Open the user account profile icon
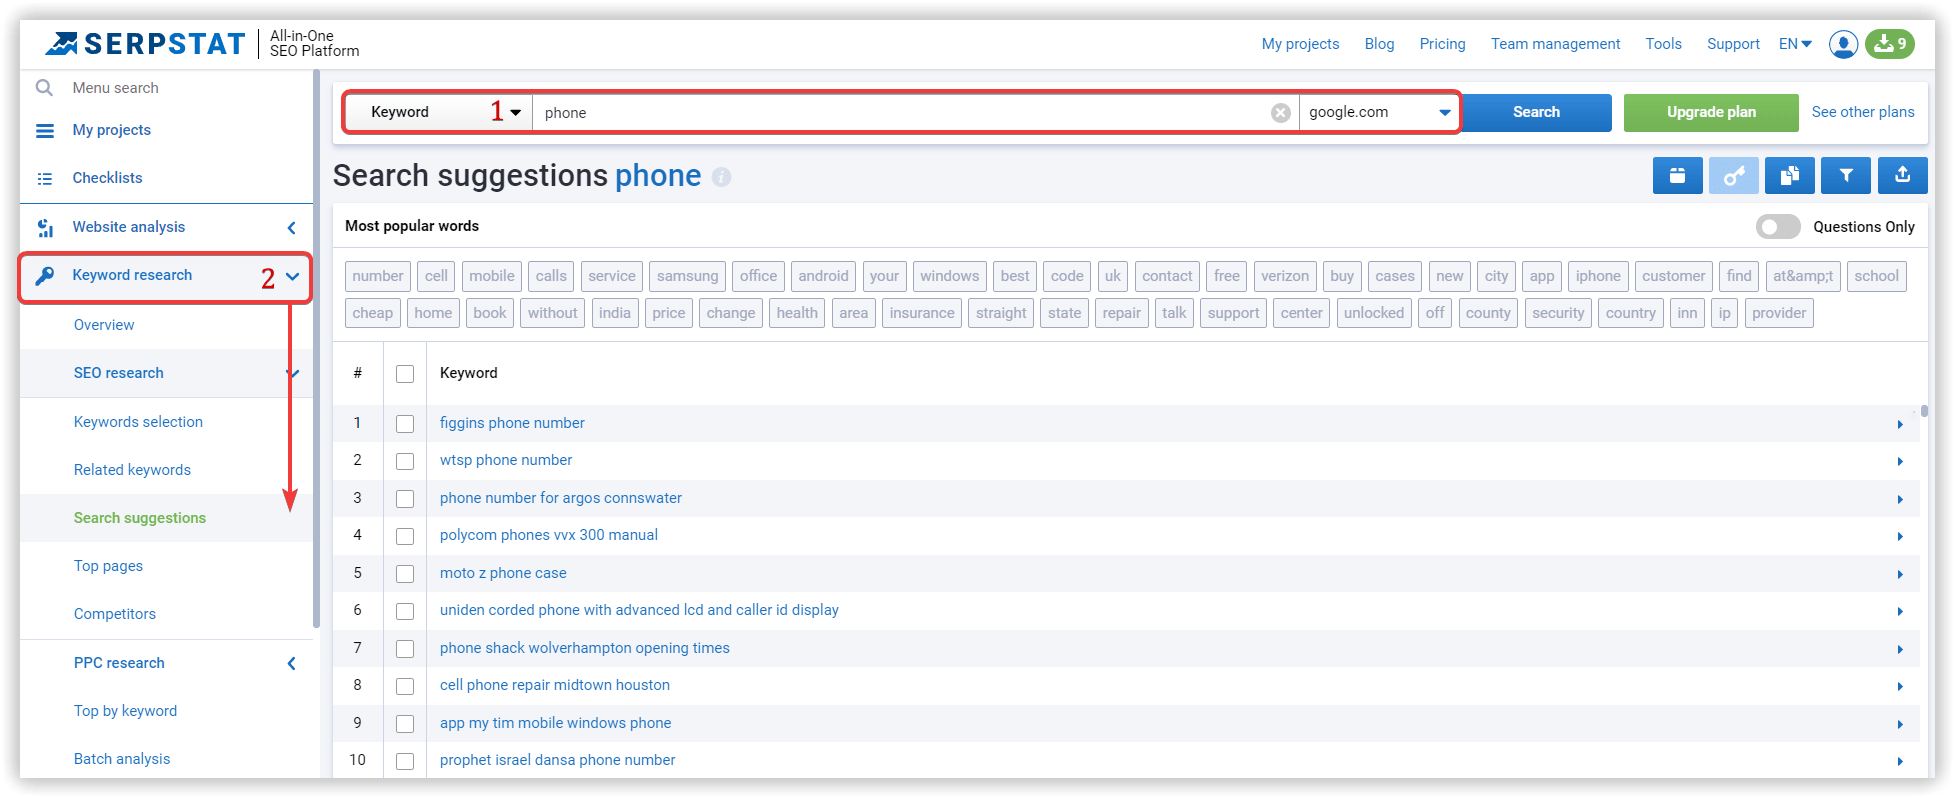The height and width of the screenshot is (798, 1955). (x=1843, y=44)
